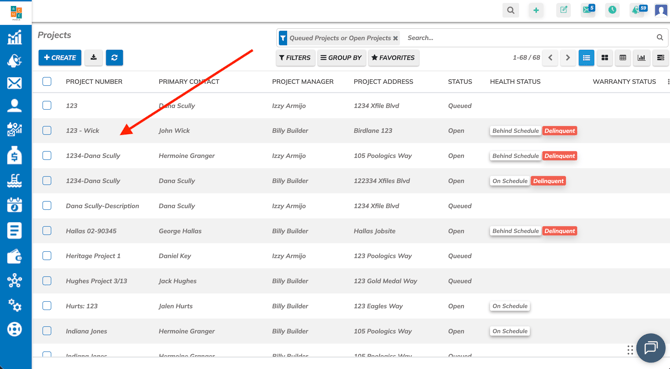Click the search bar magnifier icon

660,38
